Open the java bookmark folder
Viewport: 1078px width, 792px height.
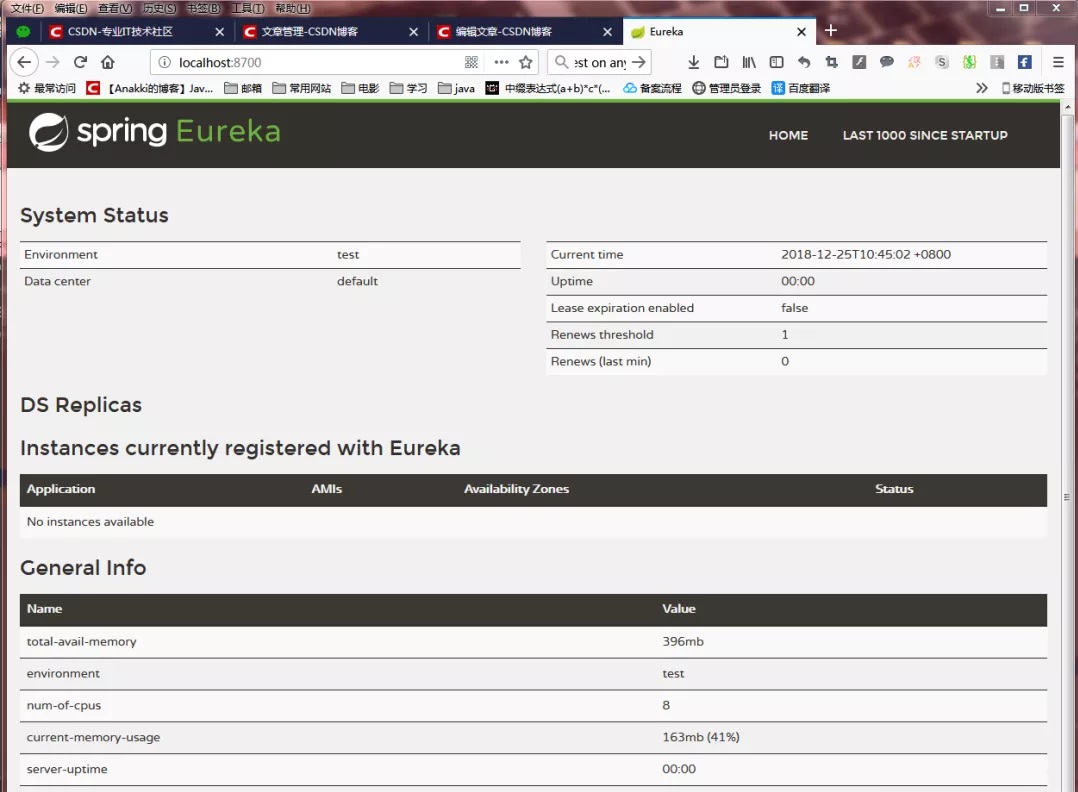pos(456,88)
